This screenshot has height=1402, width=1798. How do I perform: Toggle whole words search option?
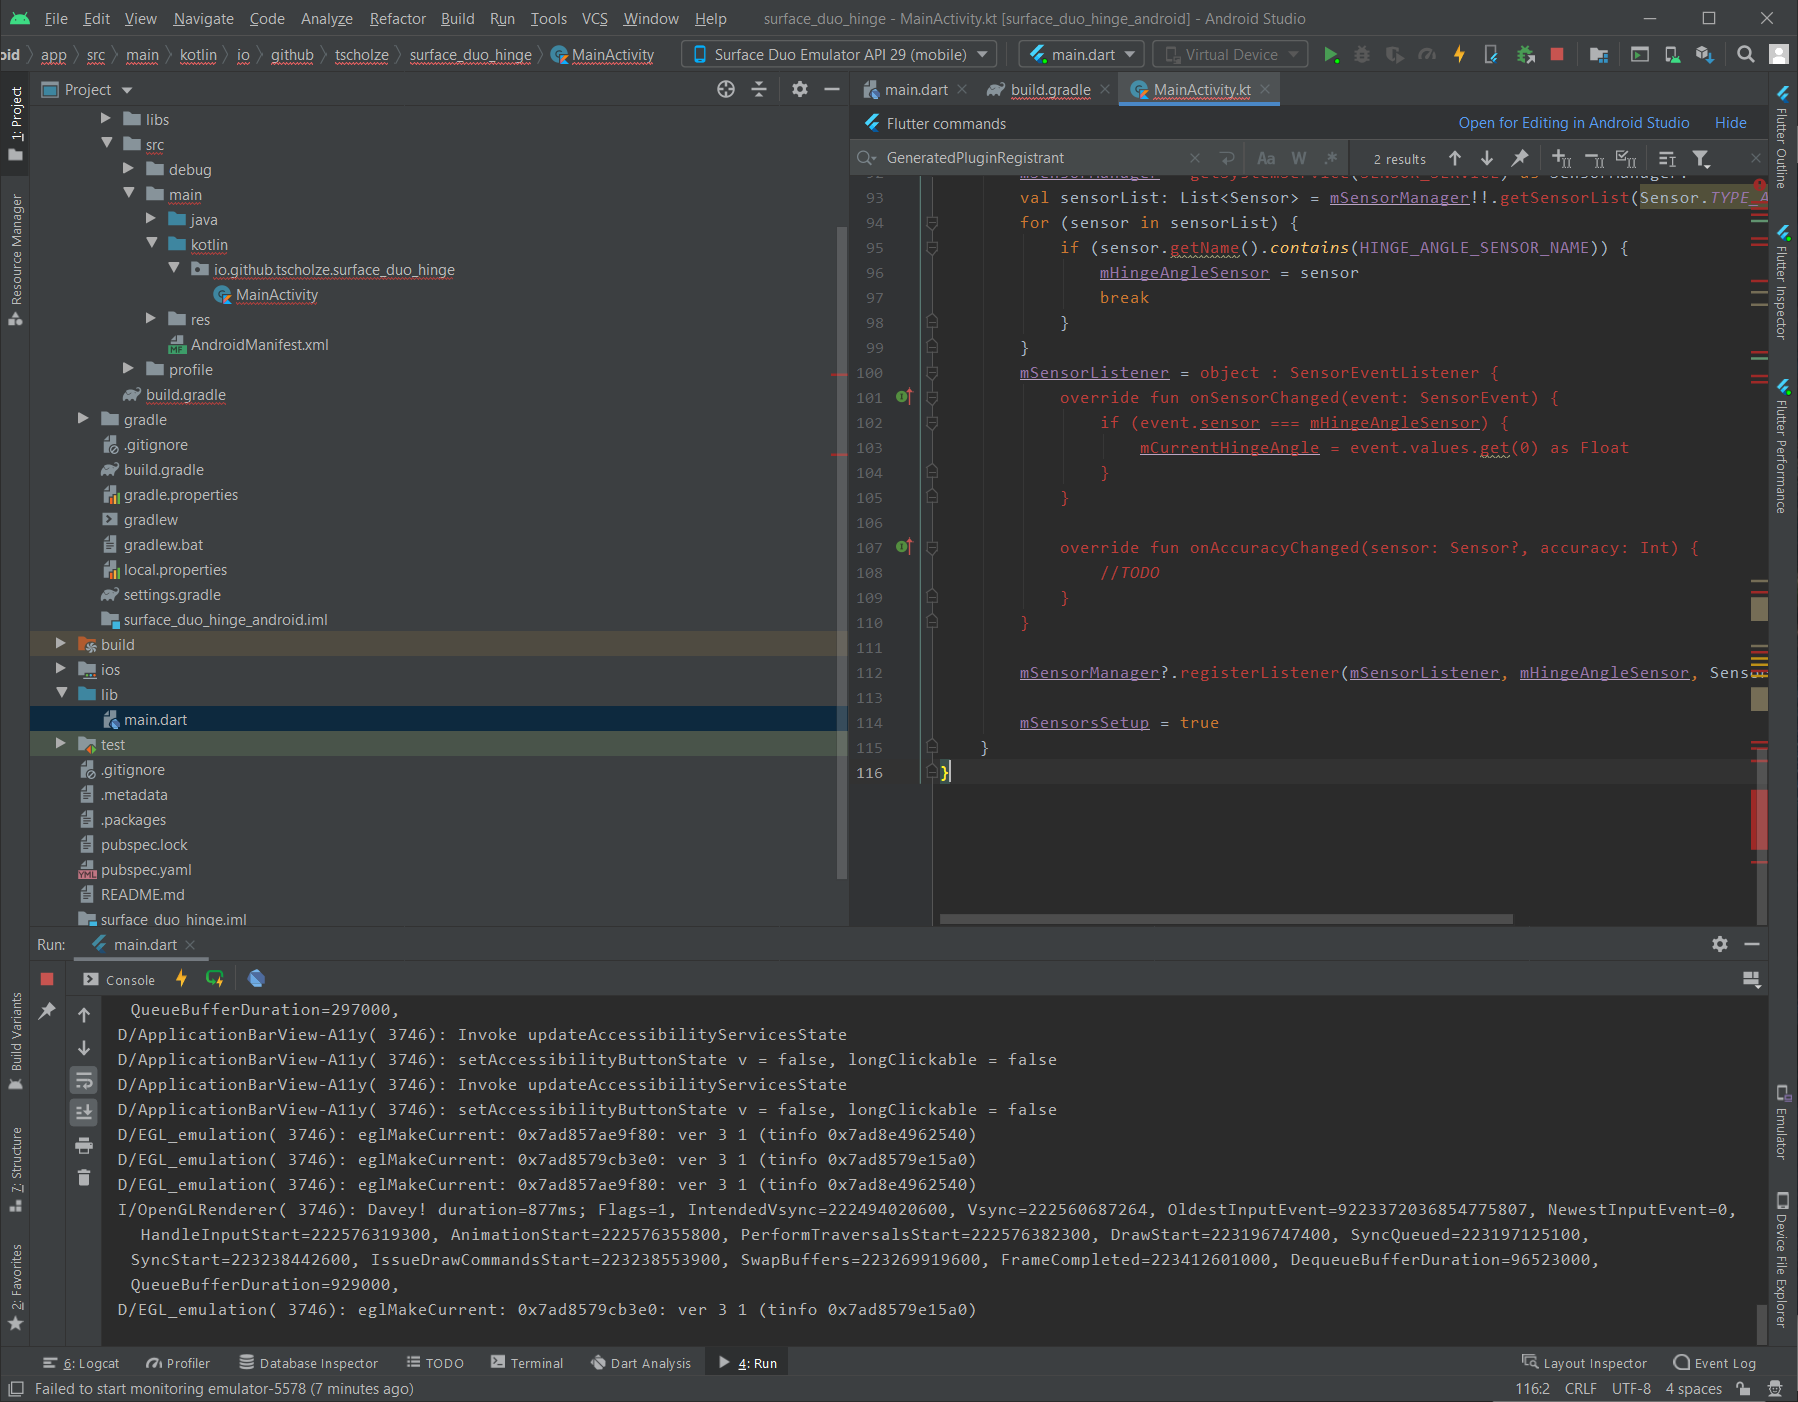(1298, 158)
